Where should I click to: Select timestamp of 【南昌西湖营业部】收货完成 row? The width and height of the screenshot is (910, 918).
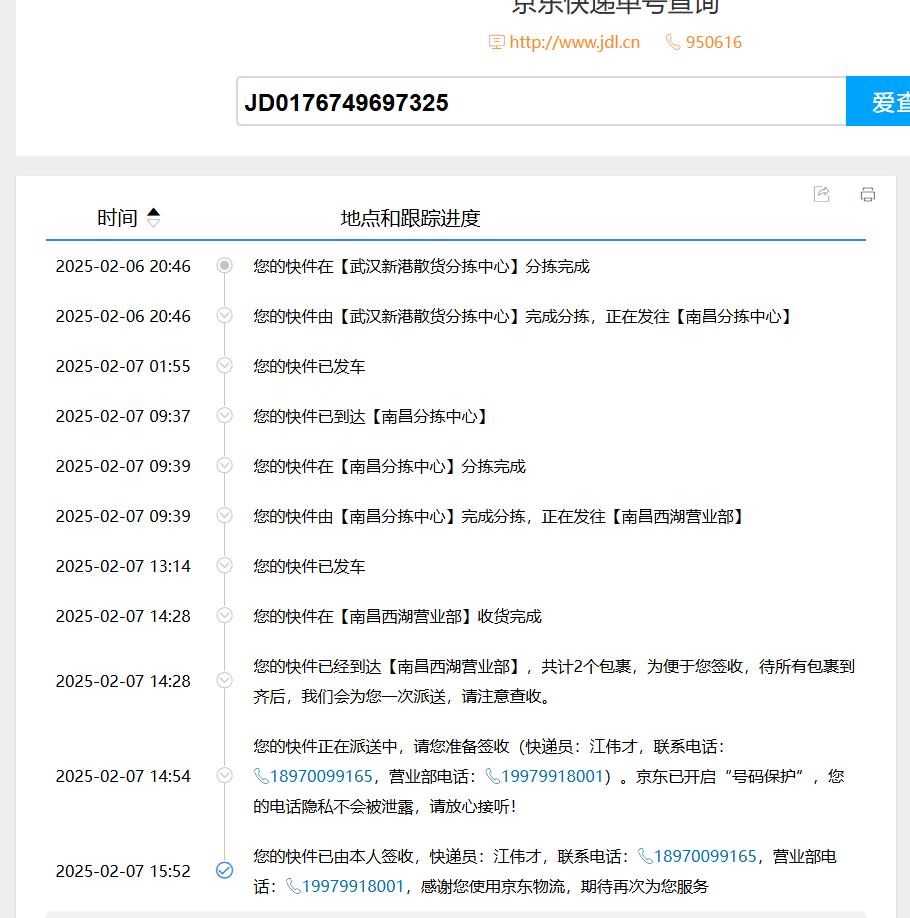coord(123,616)
